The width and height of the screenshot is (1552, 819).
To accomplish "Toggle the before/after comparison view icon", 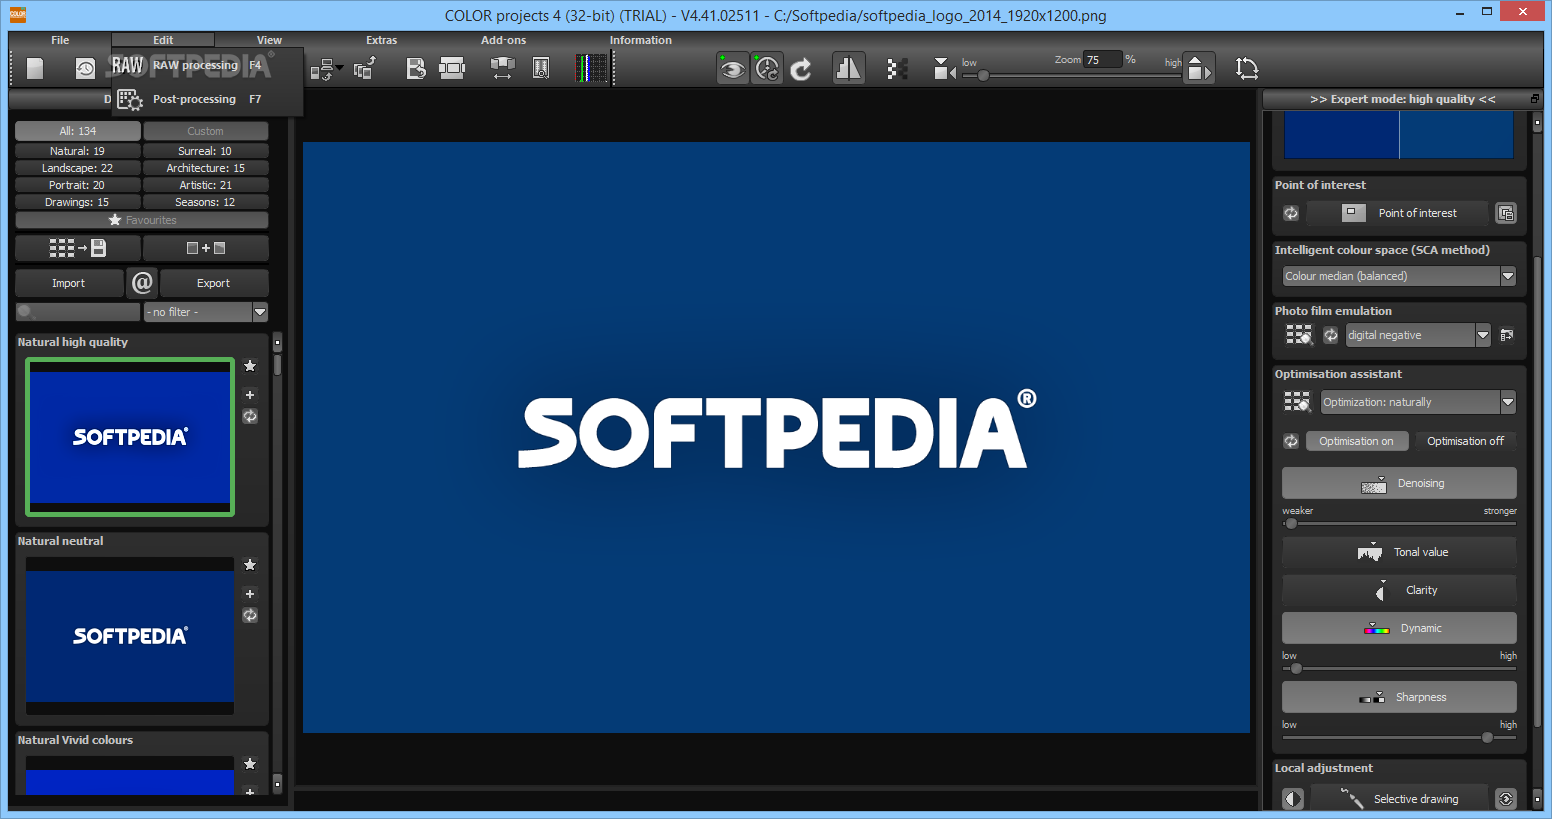I will pyautogui.click(x=848, y=68).
